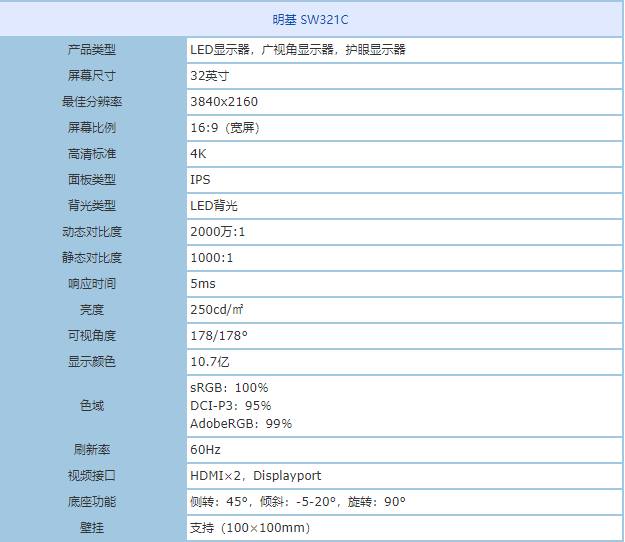Select the 静态对比度 label
The image size is (625, 542).
coord(92,257)
